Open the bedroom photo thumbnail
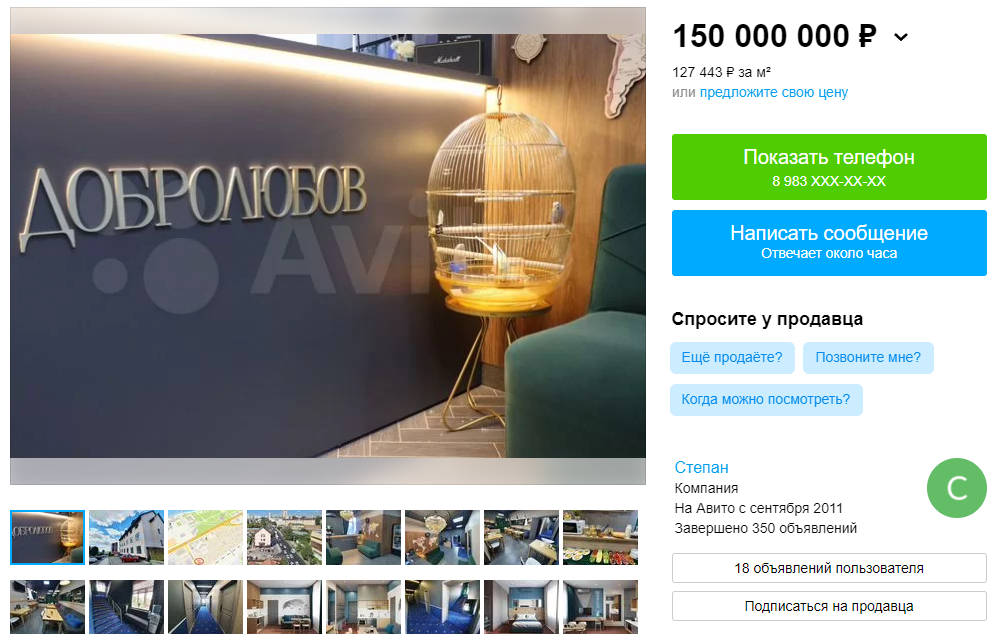The width and height of the screenshot is (1006, 634). tap(521, 607)
